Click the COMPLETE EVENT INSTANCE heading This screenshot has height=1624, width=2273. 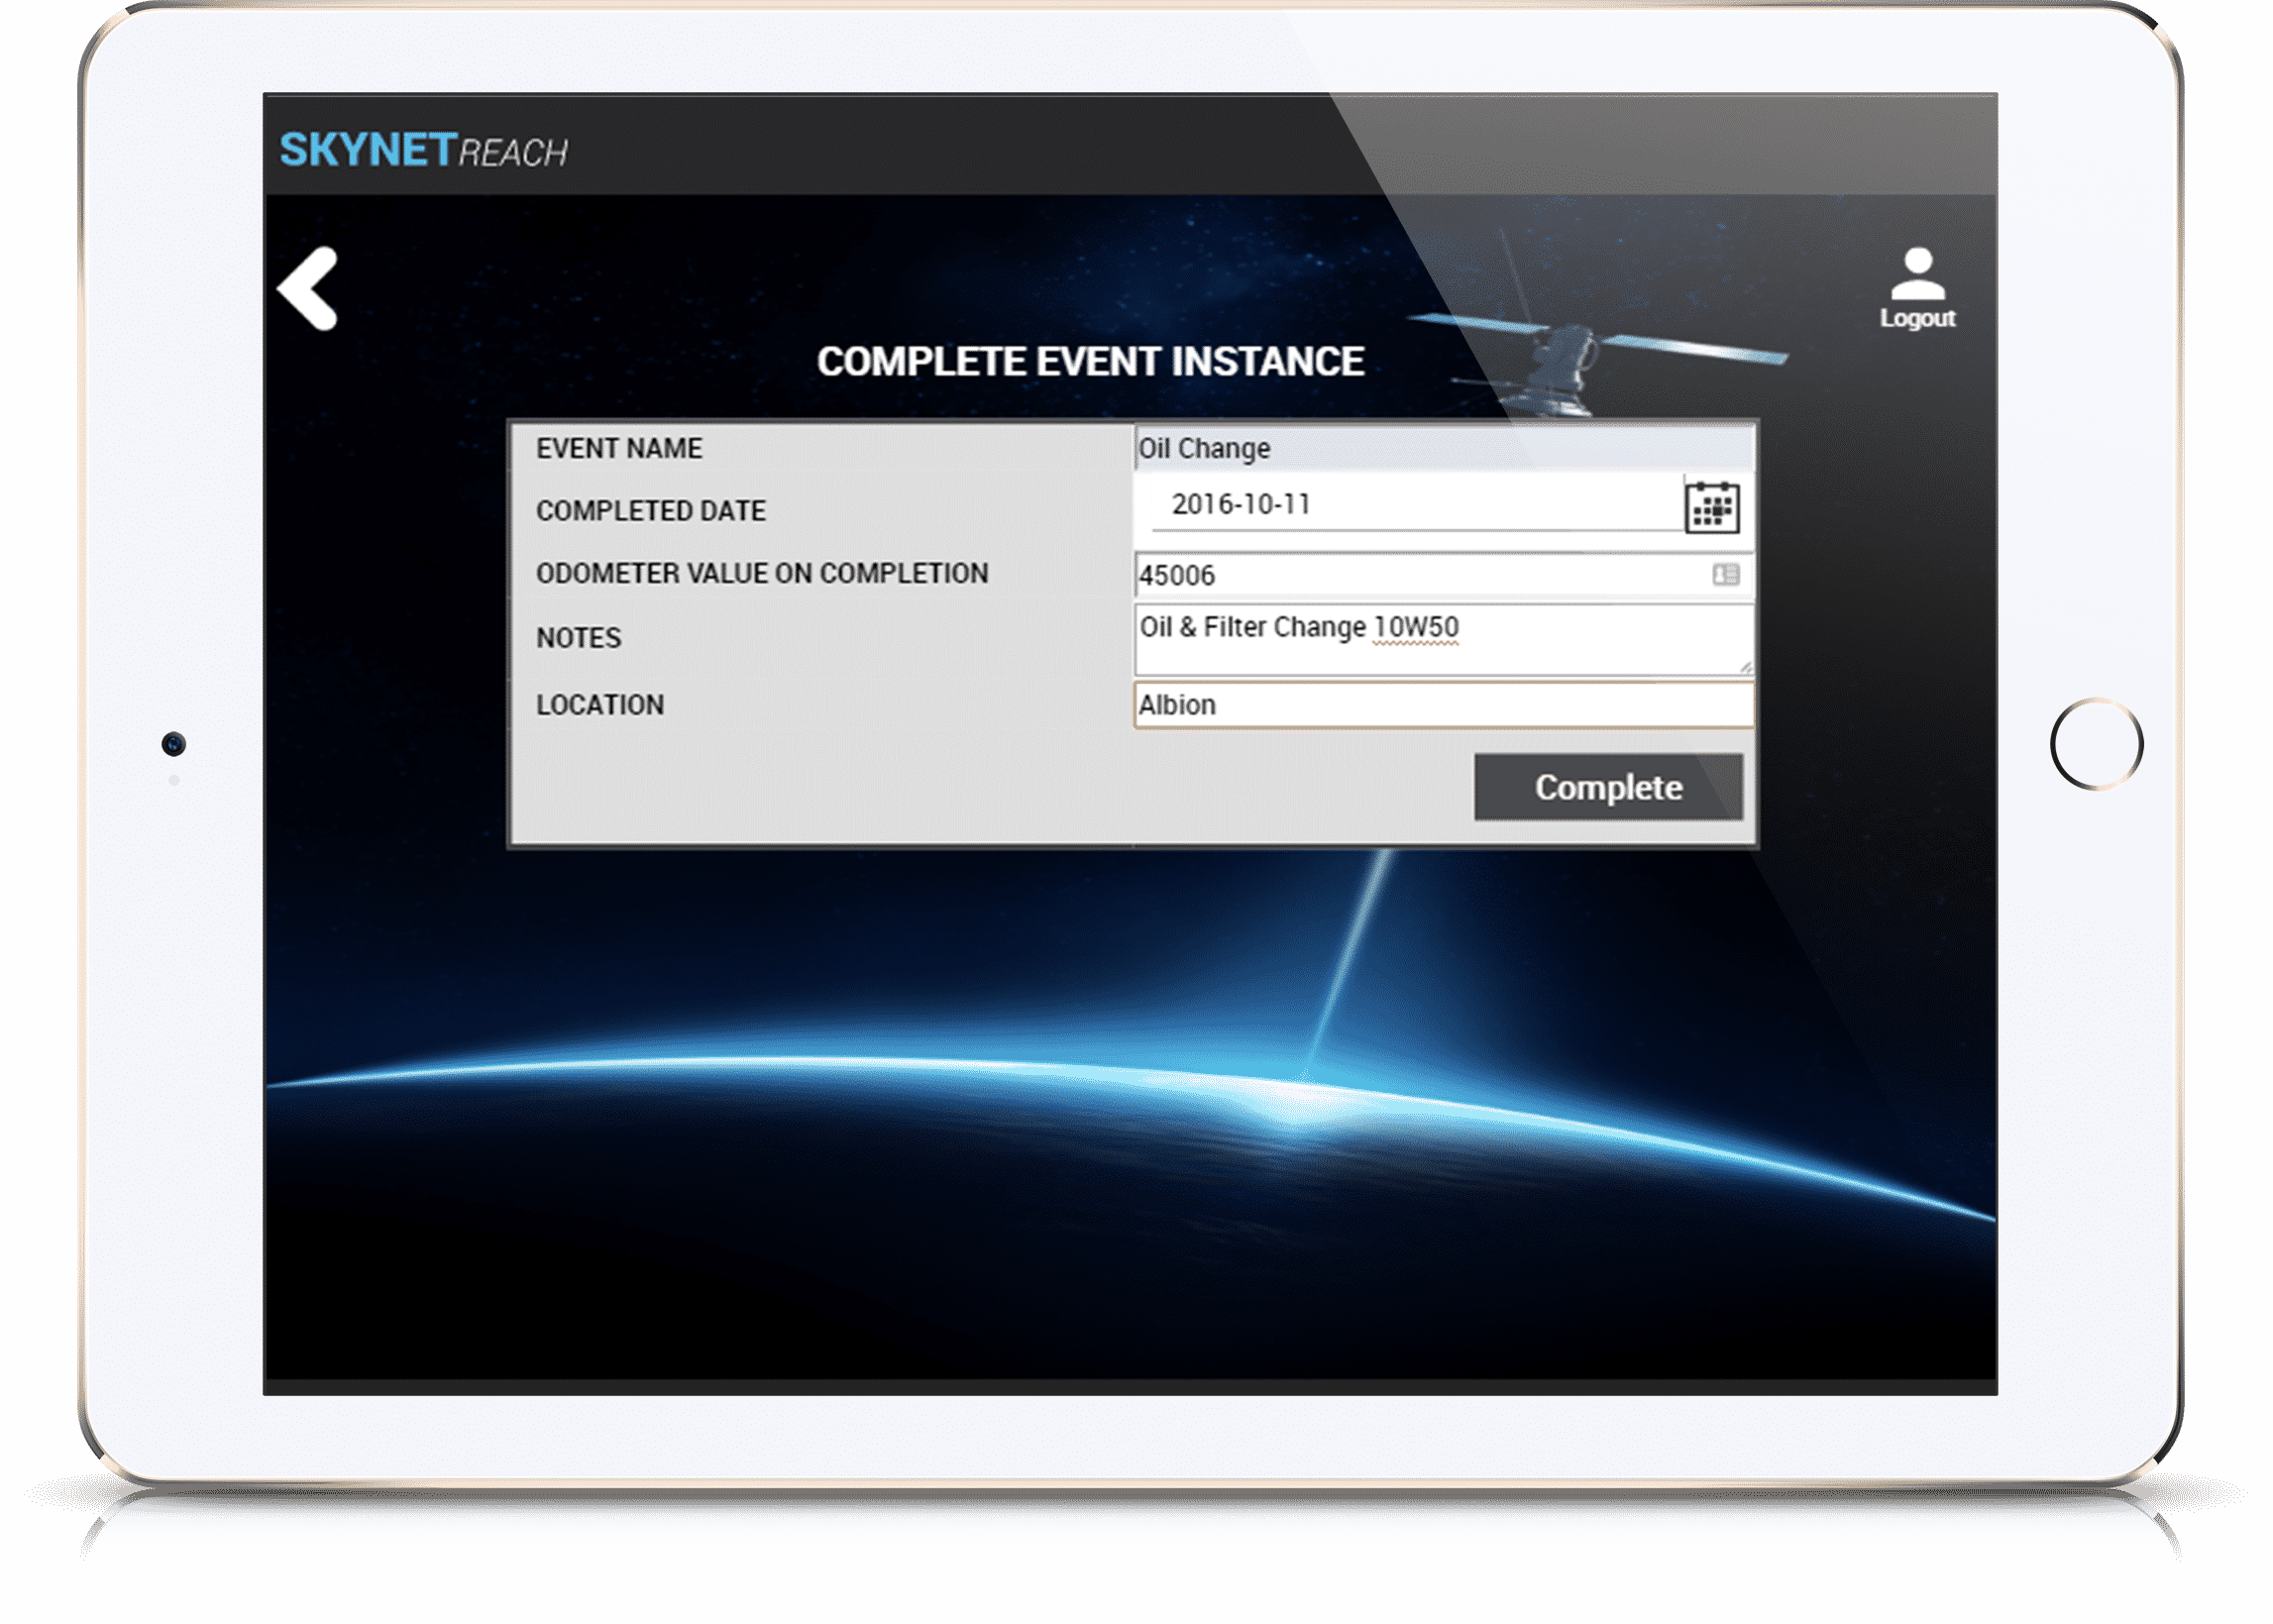click(1089, 362)
